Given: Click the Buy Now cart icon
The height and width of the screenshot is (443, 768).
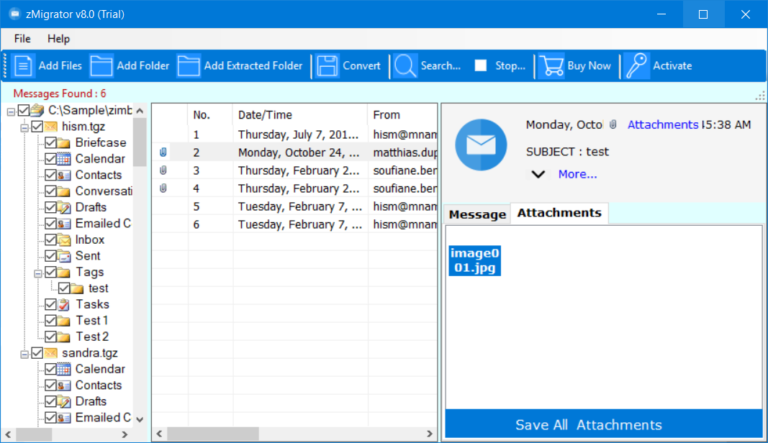Looking at the screenshot, I should click(552, 66).
